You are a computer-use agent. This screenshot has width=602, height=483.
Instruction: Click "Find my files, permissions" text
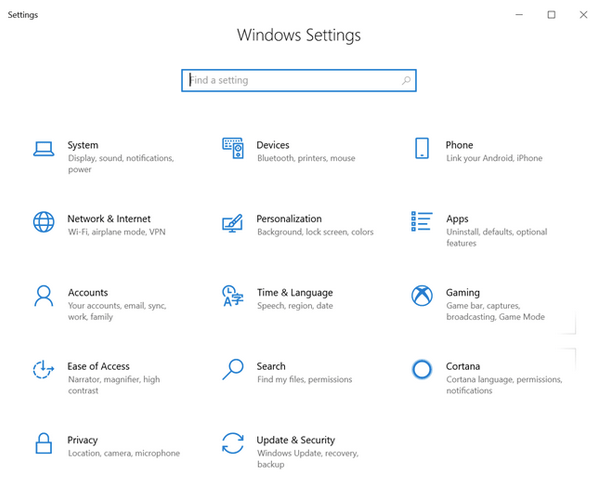click(304, 379)
